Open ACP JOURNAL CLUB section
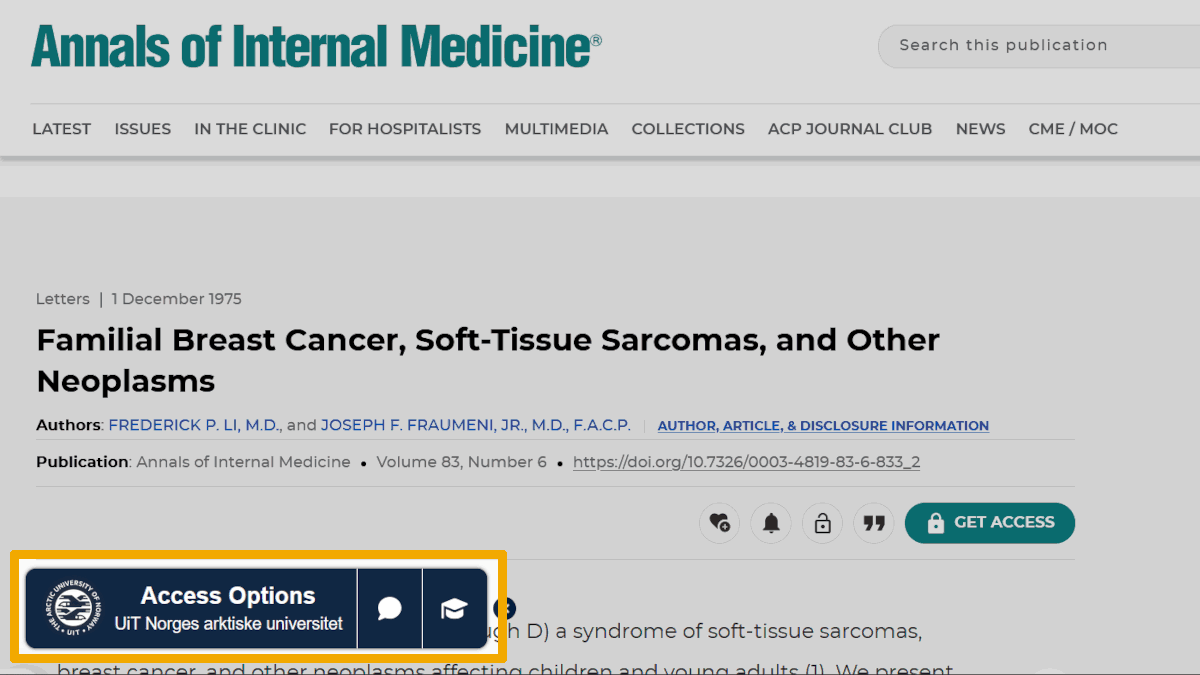The image size is (1200, 675). [850, 129]
